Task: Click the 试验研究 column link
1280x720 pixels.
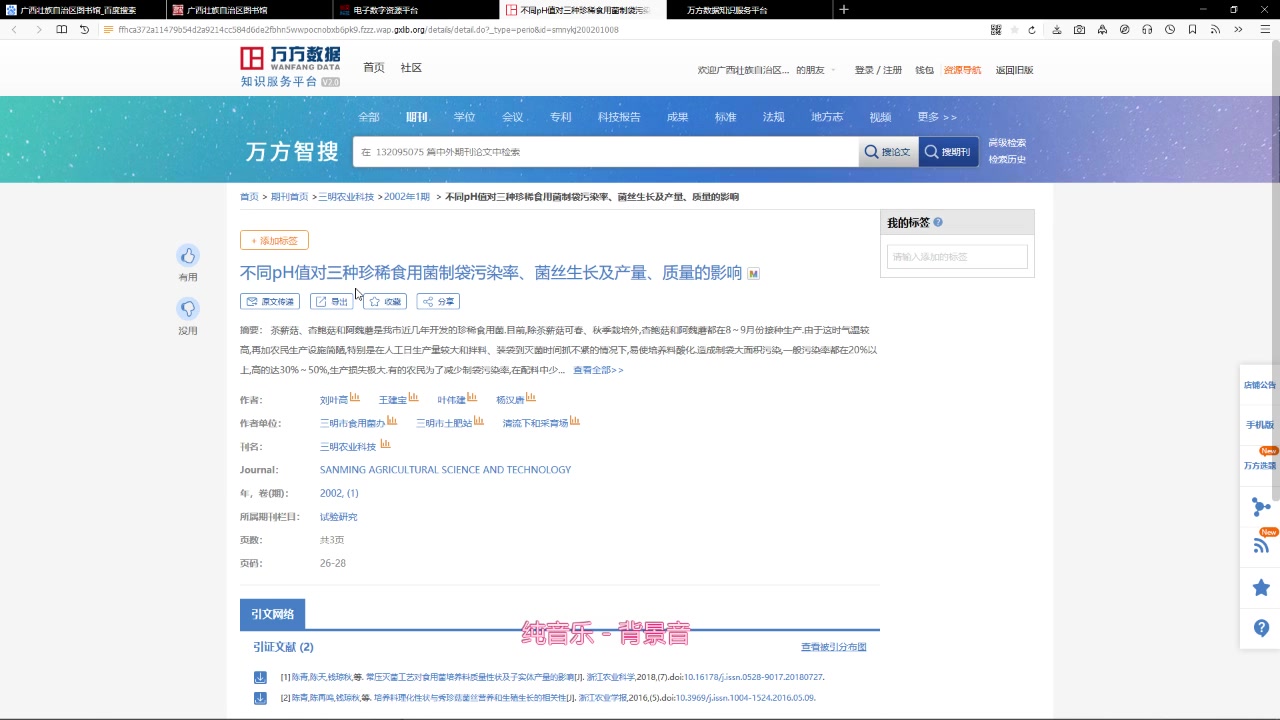Action: click(x=338, y=517)
